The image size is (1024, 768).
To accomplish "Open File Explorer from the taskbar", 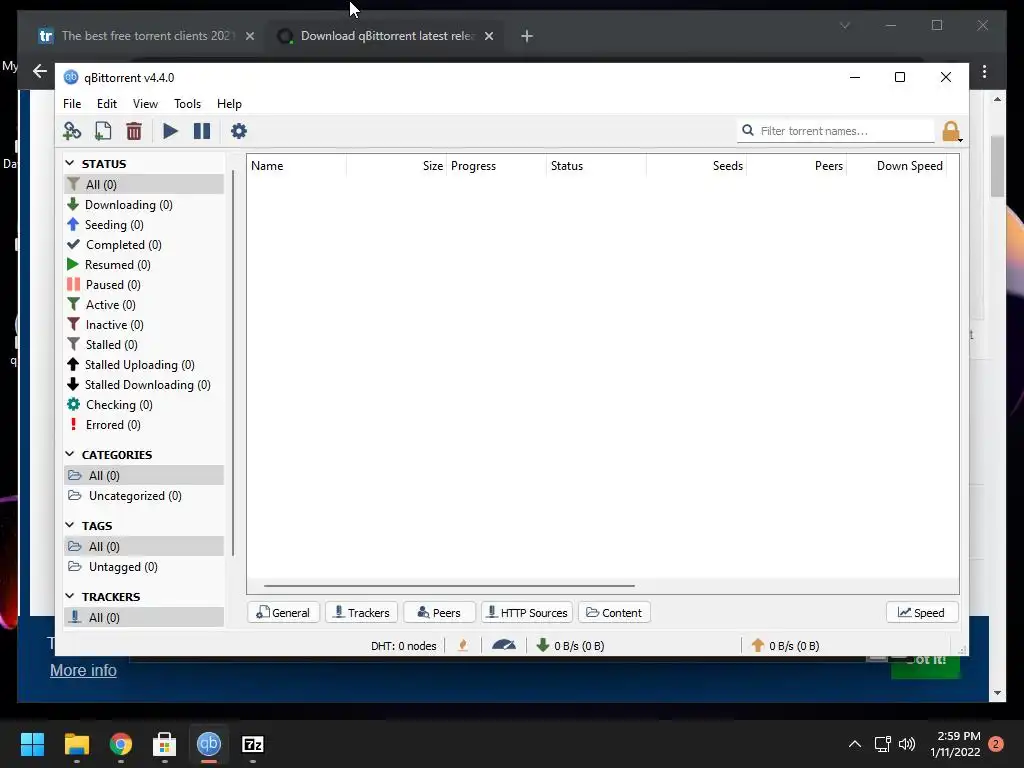I will [76, 744].
